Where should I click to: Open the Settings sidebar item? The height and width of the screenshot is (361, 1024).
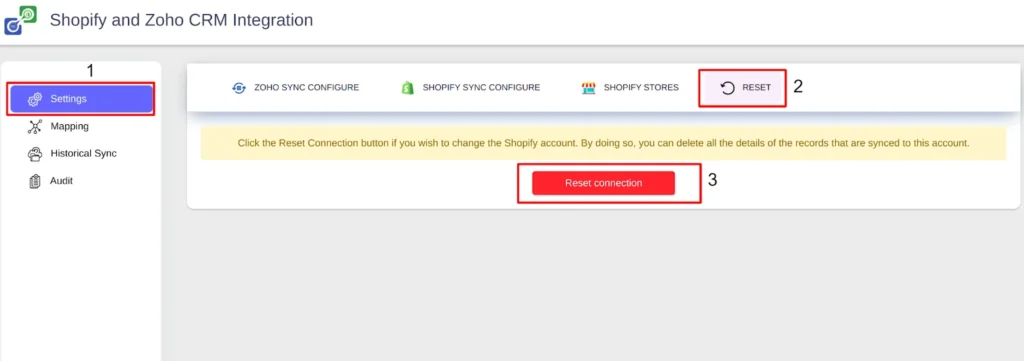click(82, 99)
